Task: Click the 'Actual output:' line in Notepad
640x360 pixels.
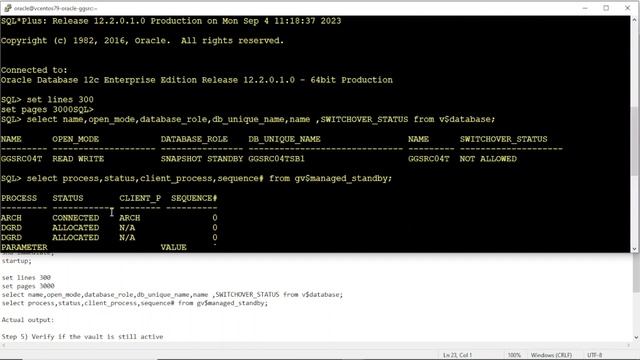Action: 27,320
